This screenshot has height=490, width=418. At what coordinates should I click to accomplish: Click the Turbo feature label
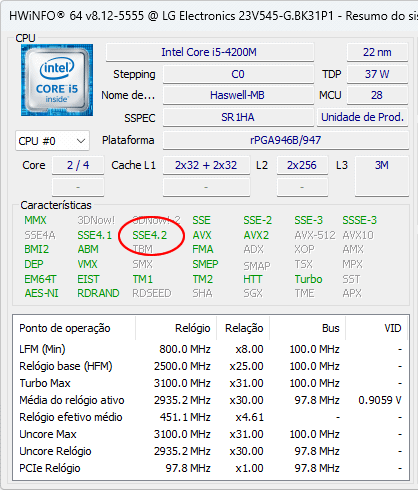[308, 279]
